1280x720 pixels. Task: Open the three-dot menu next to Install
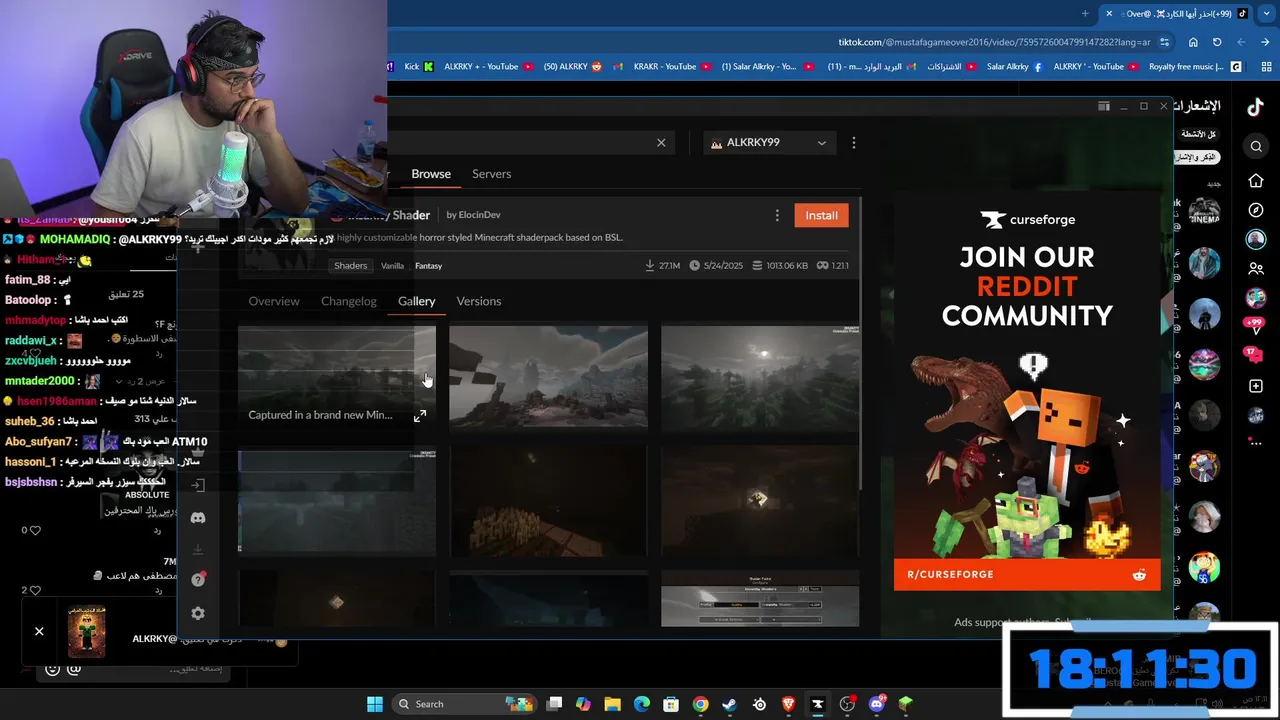(777, 215)
